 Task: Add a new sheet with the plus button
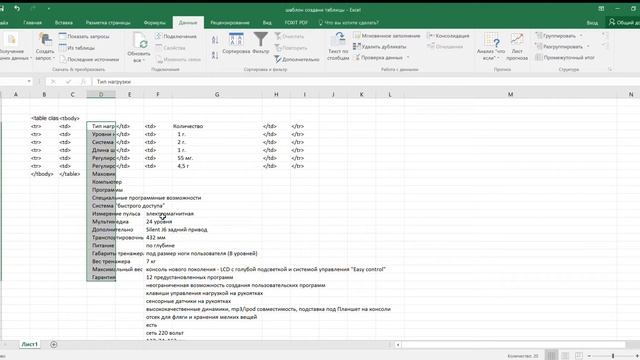[x=53, y=344]
